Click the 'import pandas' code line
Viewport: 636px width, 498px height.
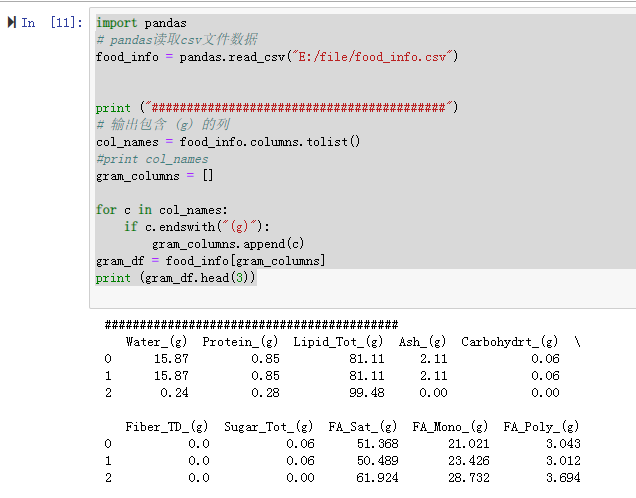pos(141,23)
